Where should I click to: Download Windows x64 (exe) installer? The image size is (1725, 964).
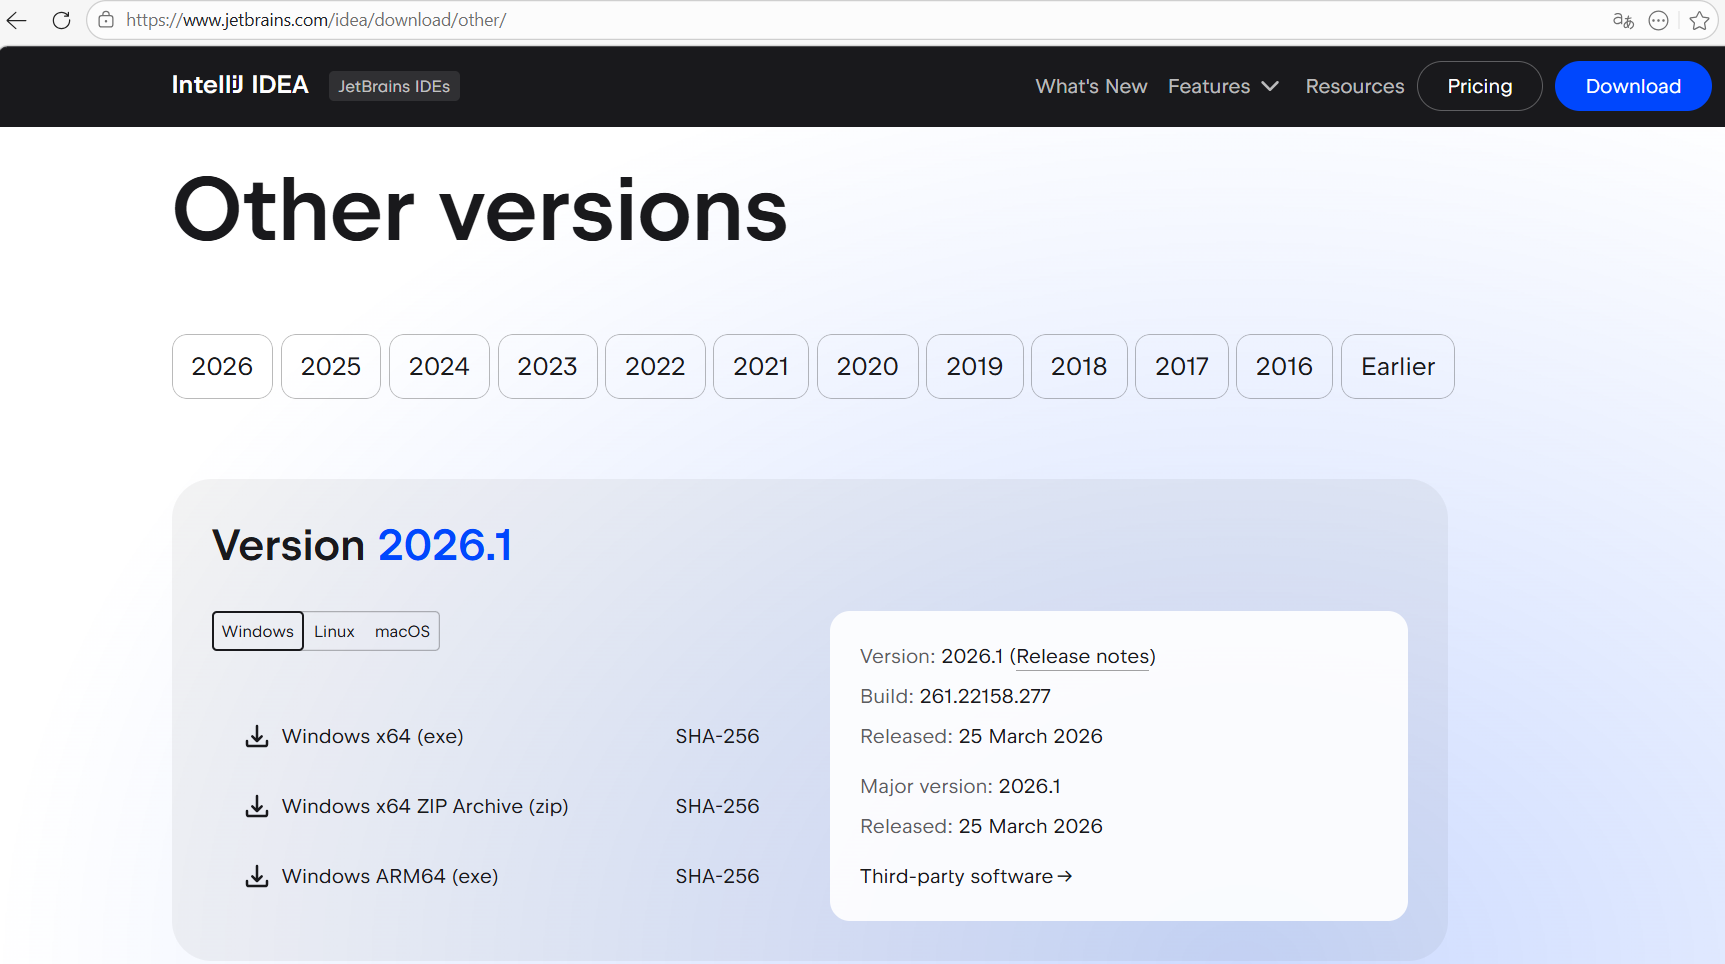[373, 736]
